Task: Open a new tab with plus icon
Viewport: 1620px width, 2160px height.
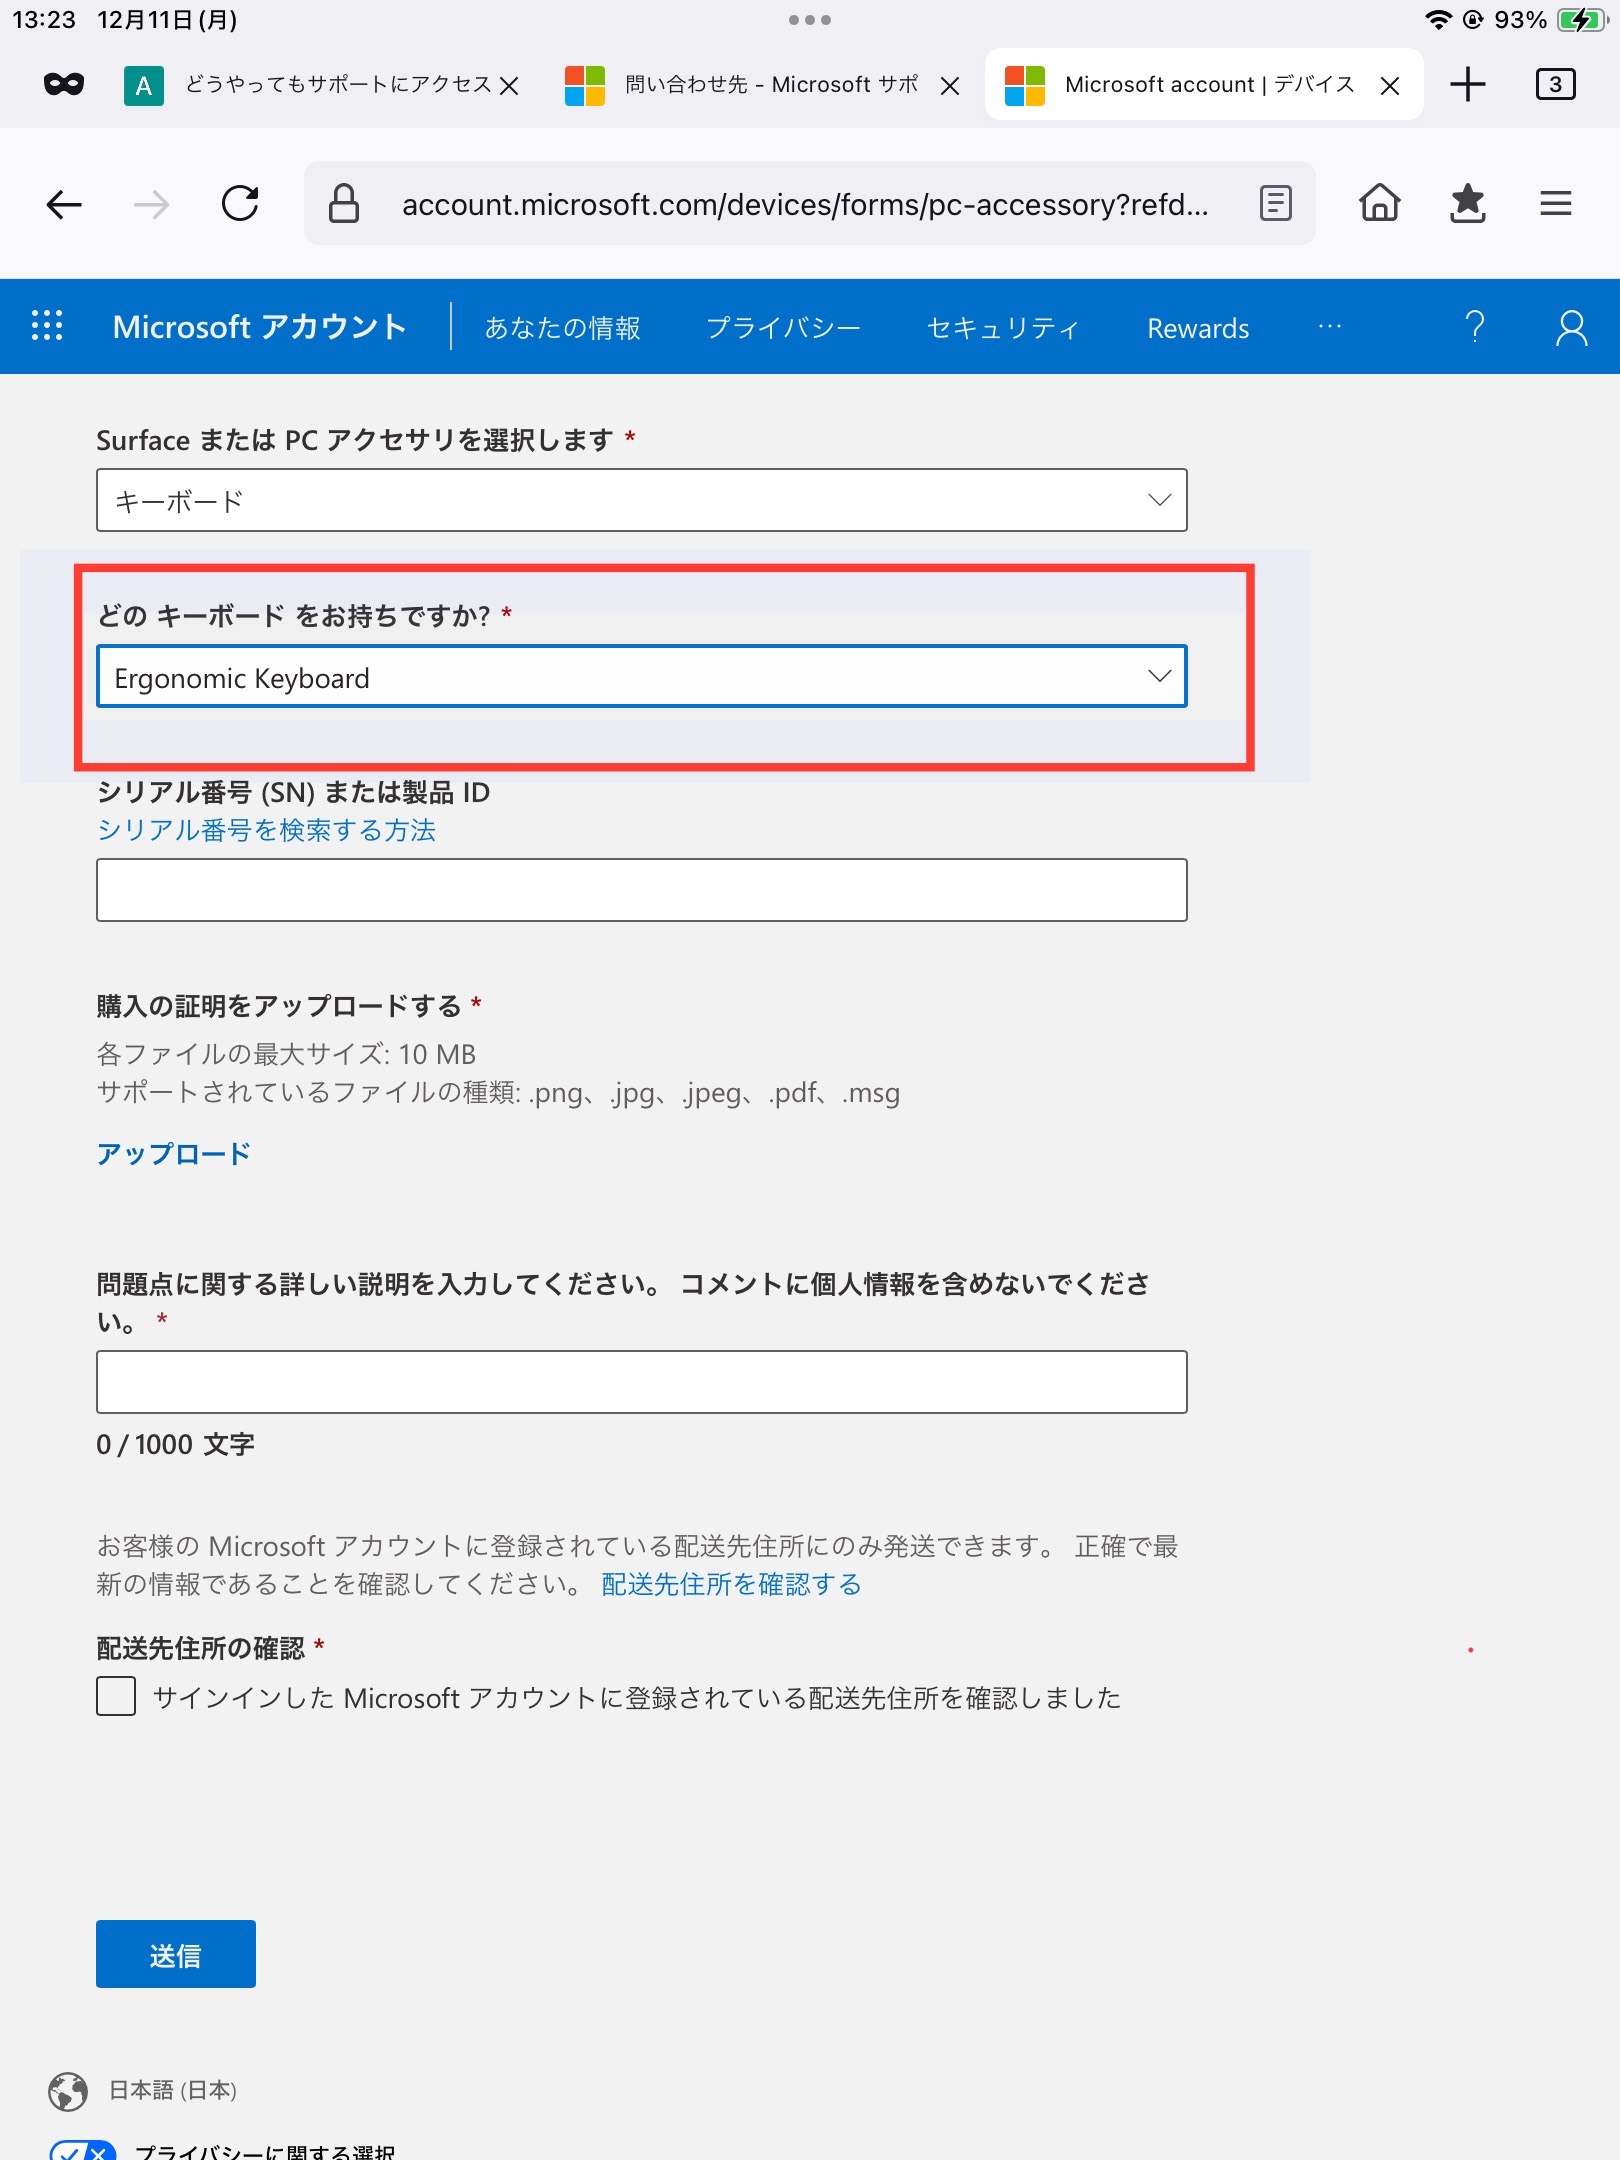Action: pos(1468,84)
